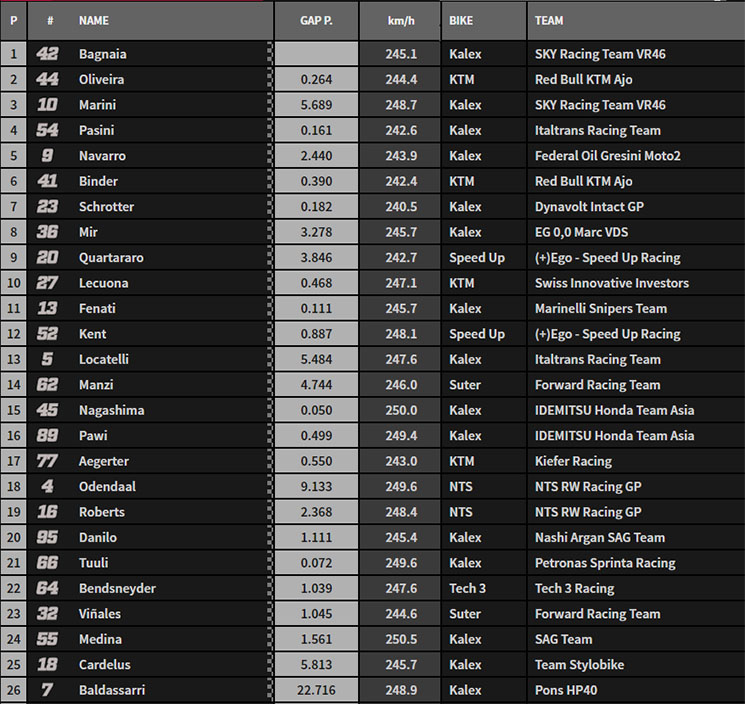
Task: Click rider name Tuuli
Action: click(93, 563)
